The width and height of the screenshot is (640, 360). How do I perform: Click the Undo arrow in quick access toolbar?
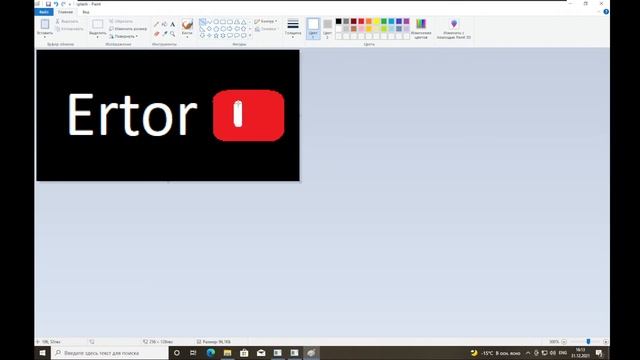tap(56, 4)
